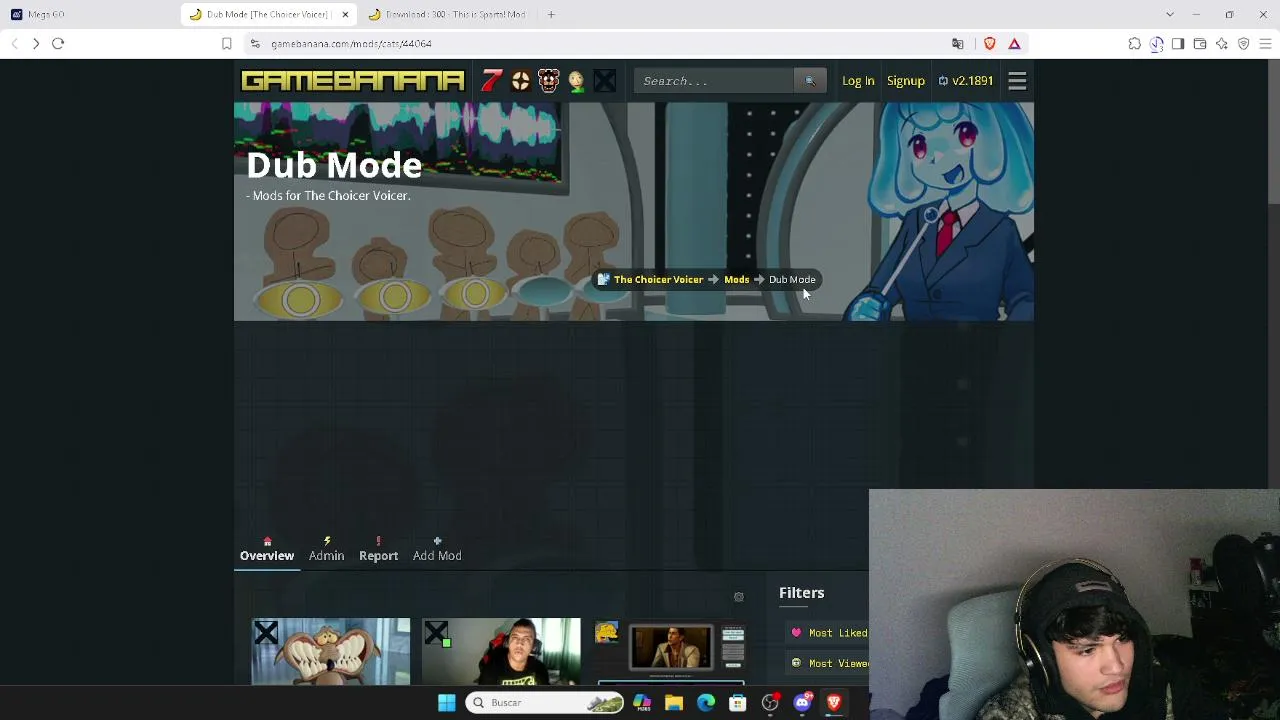Open the Brave browser main menu

1266,44
